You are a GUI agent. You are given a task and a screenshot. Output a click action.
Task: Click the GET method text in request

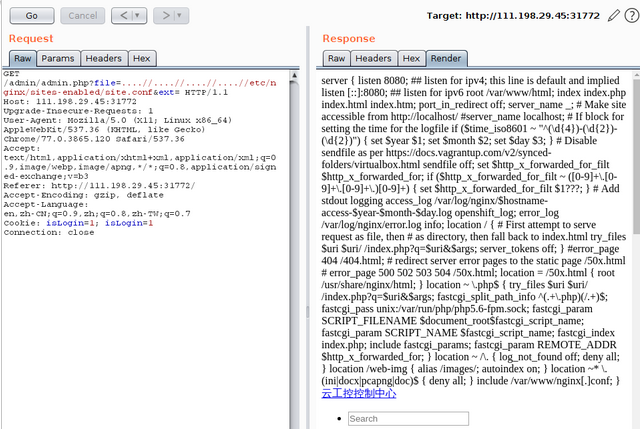point(11,74)
